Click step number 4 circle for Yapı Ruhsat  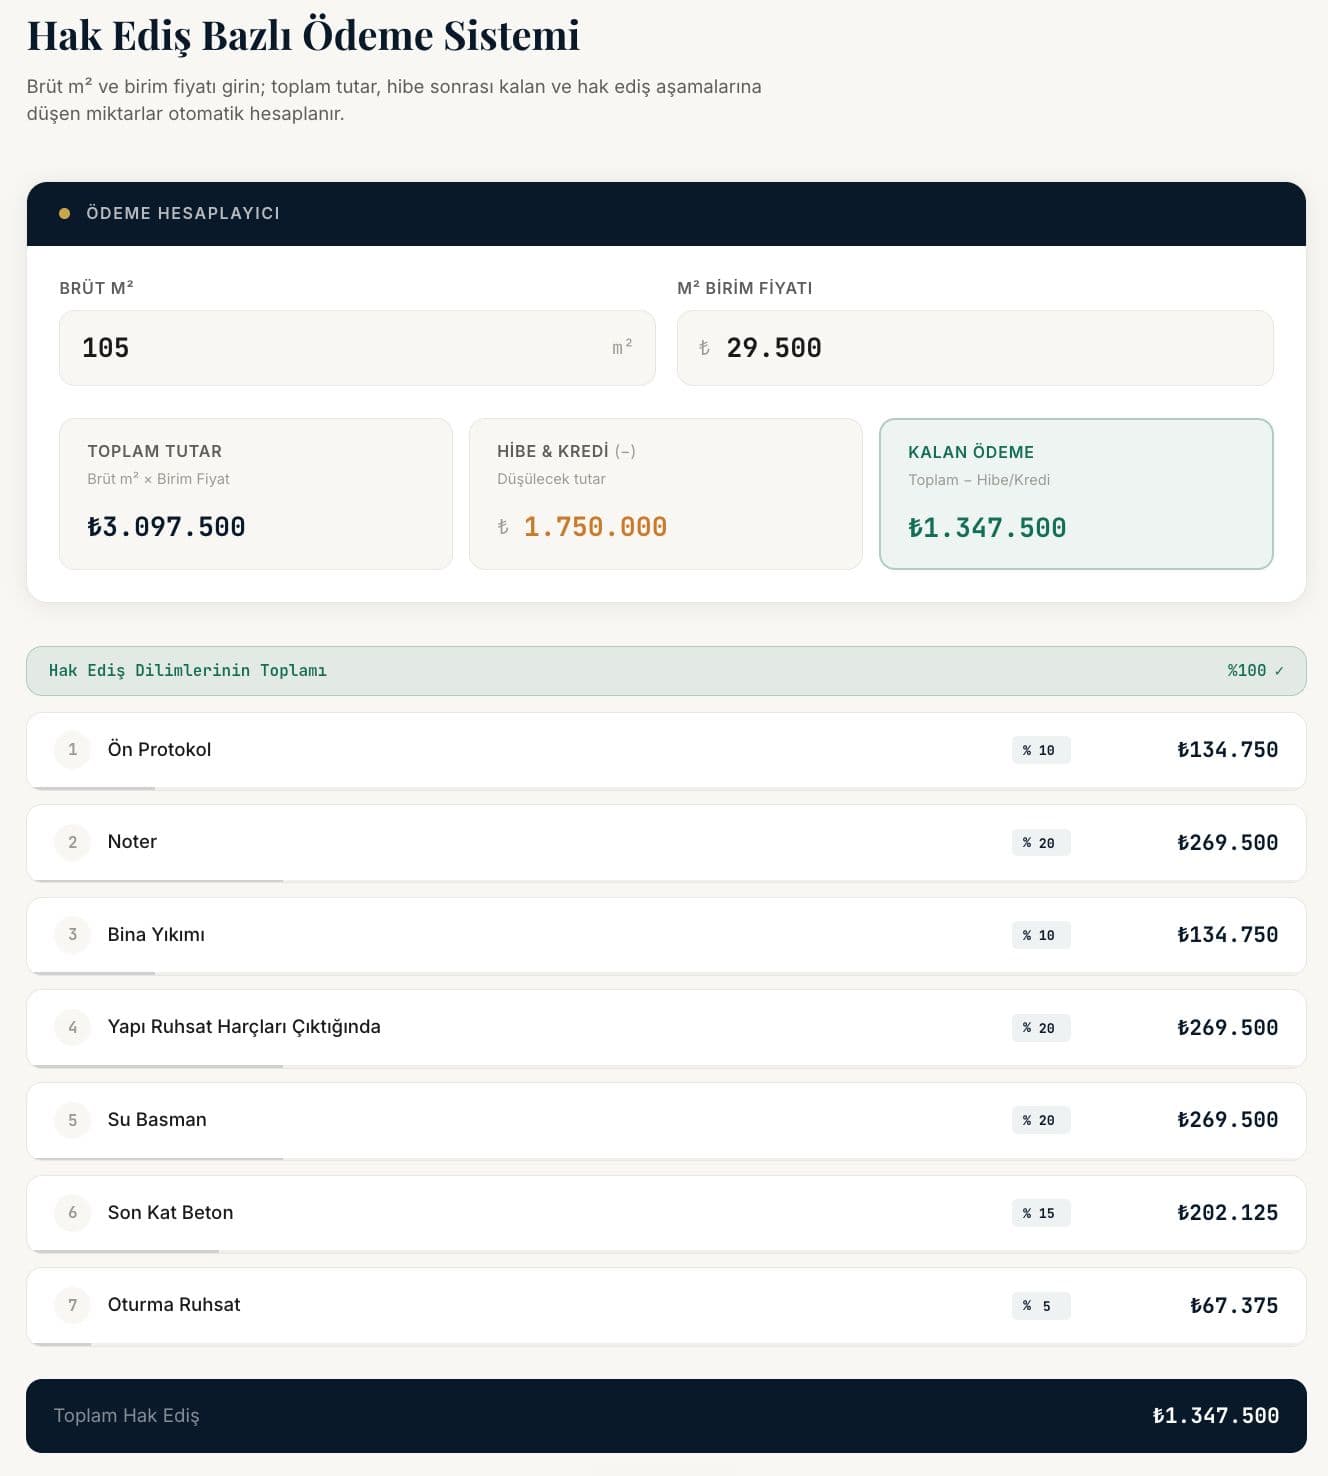[x=72, y=1027]
